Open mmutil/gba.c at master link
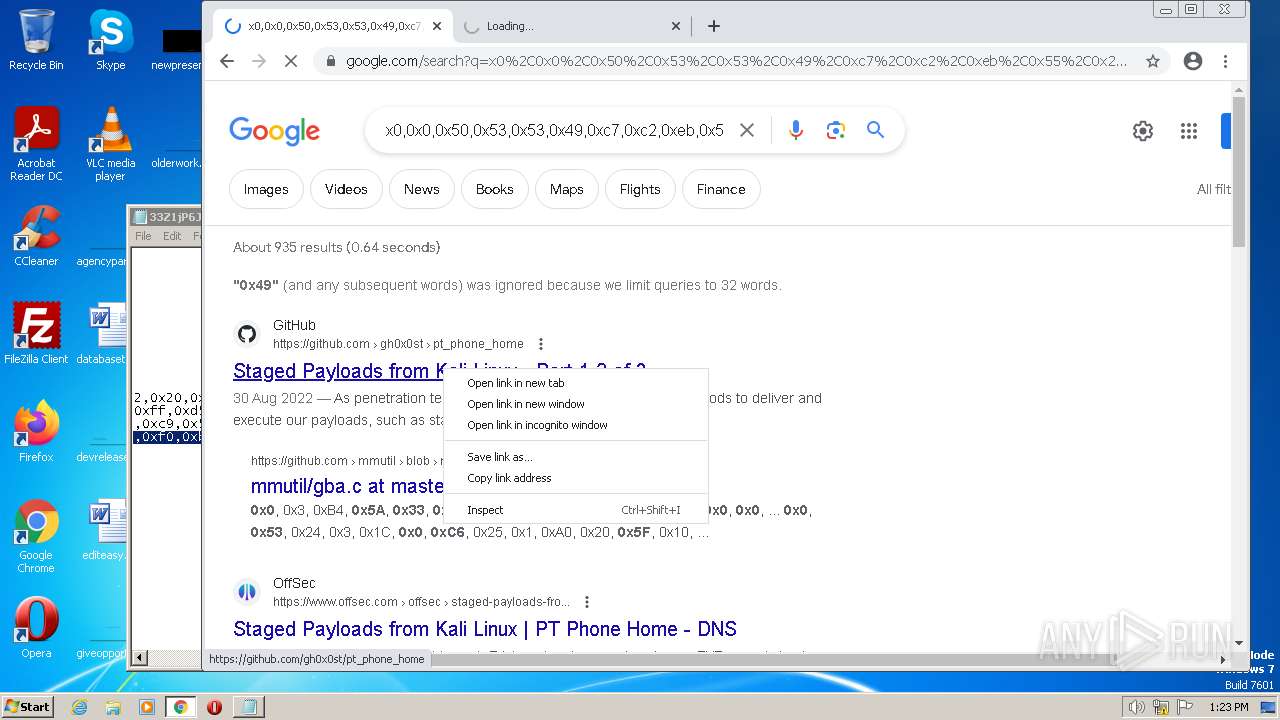This screenshot has height=720, width=1280. [x=347, y=486]
